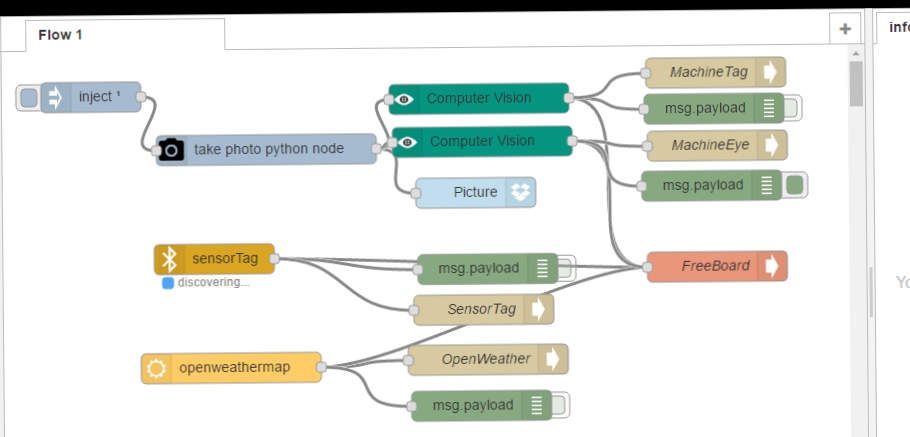910x437 pixels.
Task: Click the vertical scrollbar of the canvas
Action: coord(856,84)
